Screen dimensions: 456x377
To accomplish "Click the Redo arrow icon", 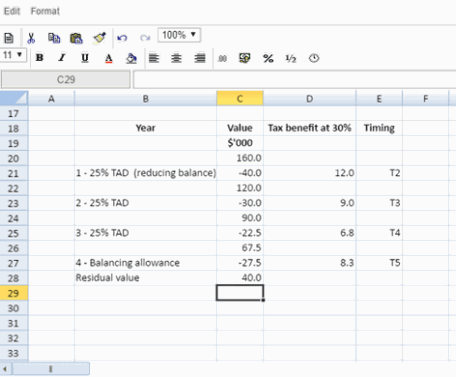I will point(145,38).
